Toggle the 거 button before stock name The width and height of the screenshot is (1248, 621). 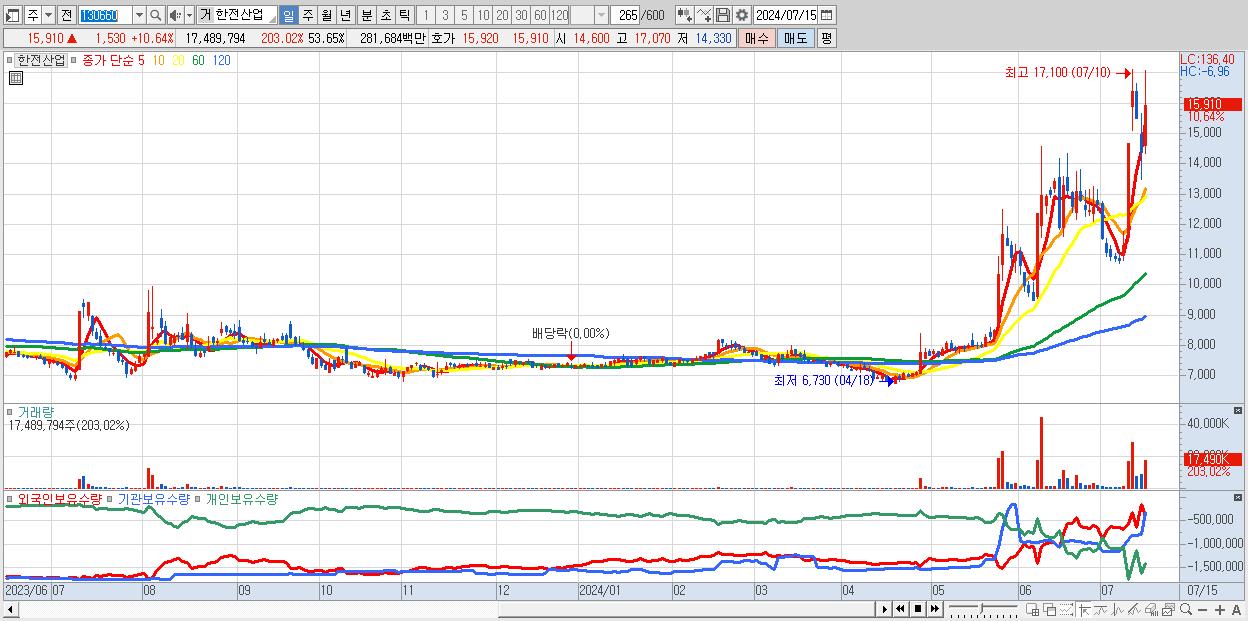(x=205, y=15)
